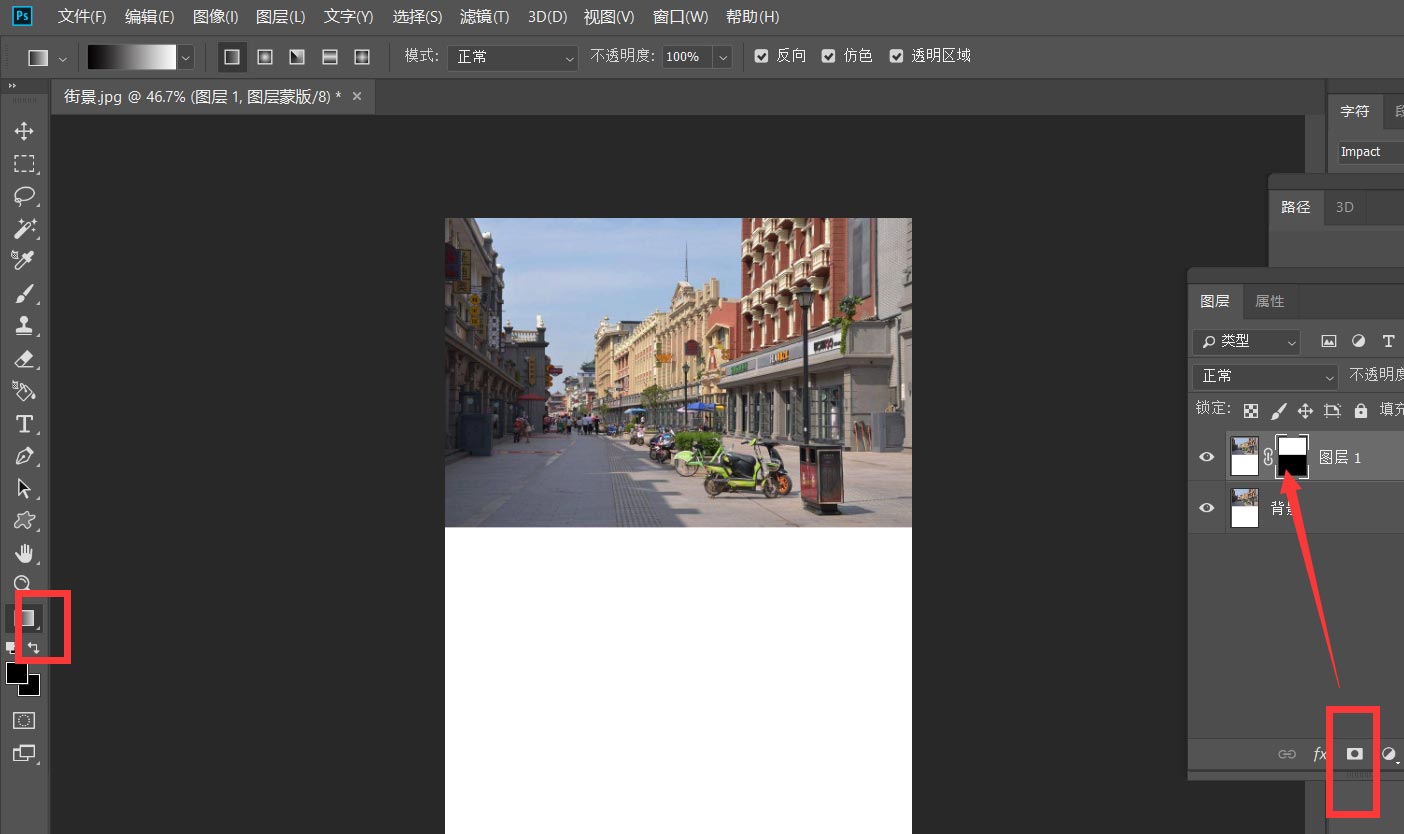Select the Custom Shape tool
This screenshot has height=834, width=1404.
[x=24, y=520]
